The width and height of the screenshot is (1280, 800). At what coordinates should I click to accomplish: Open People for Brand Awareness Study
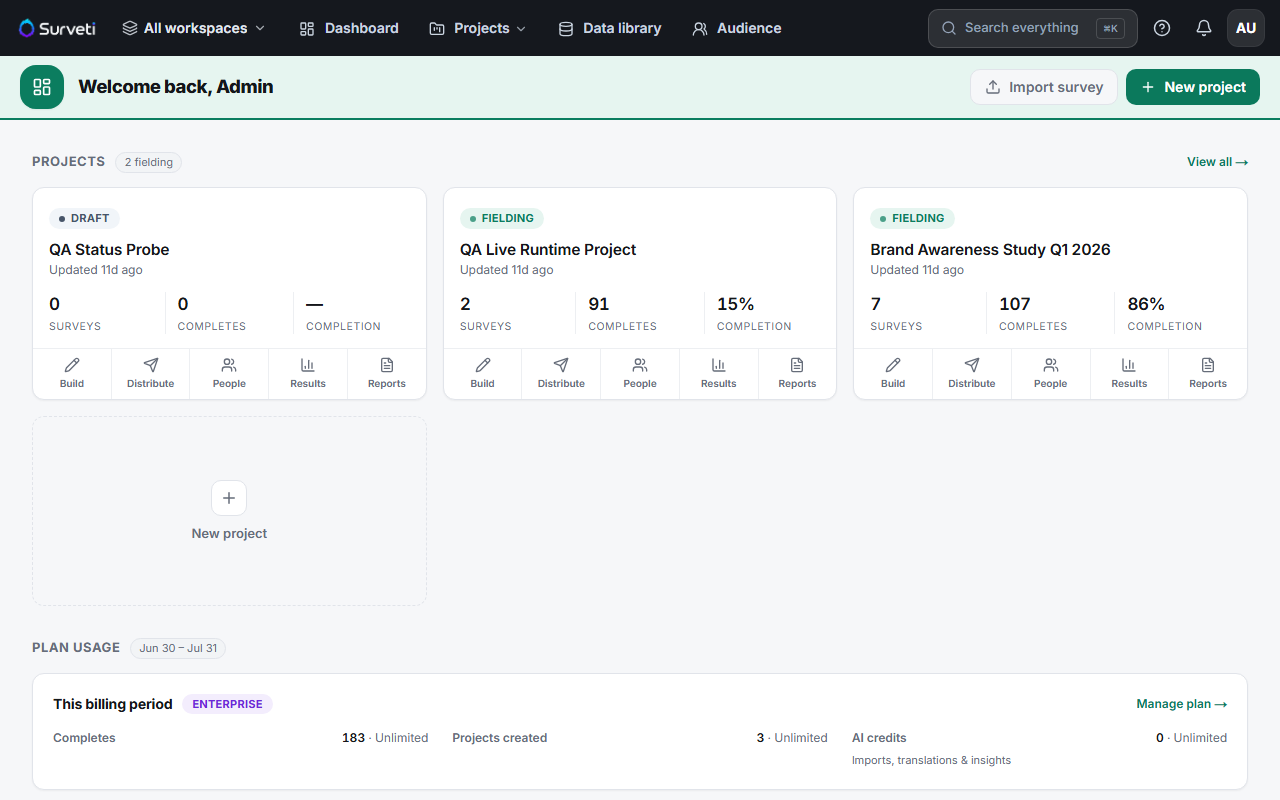coord(1050,374)
